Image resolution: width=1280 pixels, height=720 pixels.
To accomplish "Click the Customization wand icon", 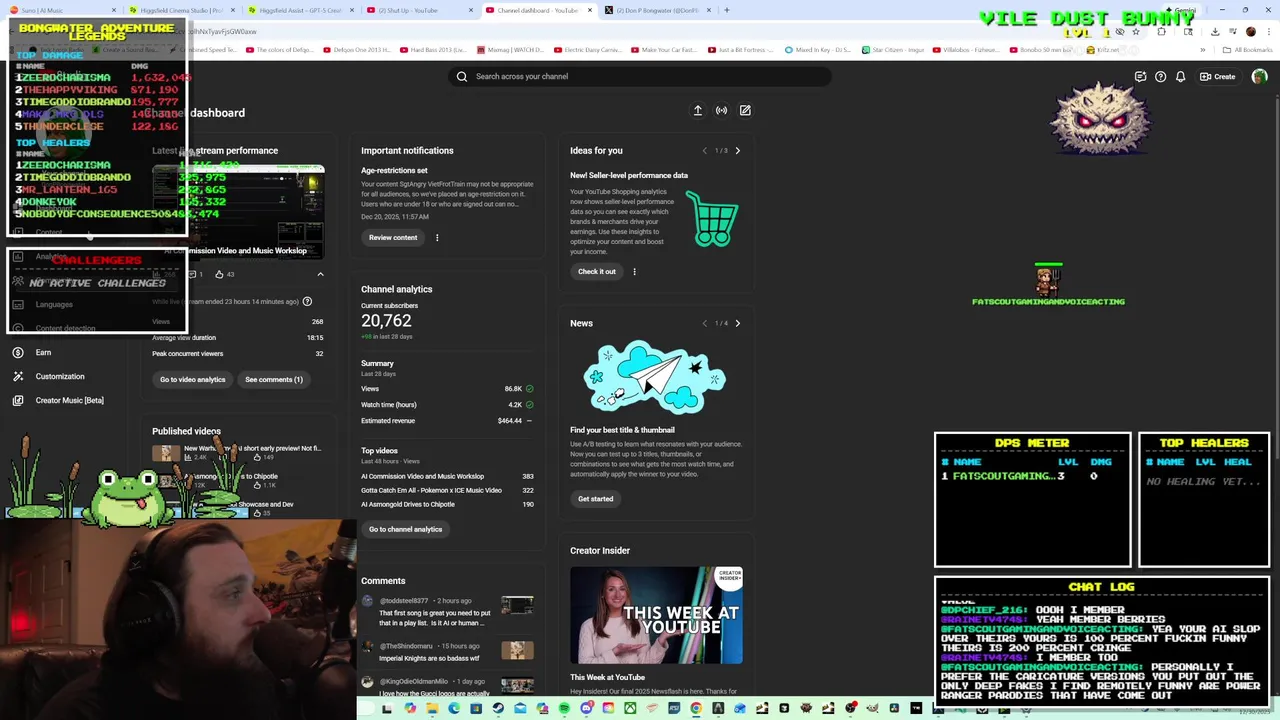I will 18,376.
